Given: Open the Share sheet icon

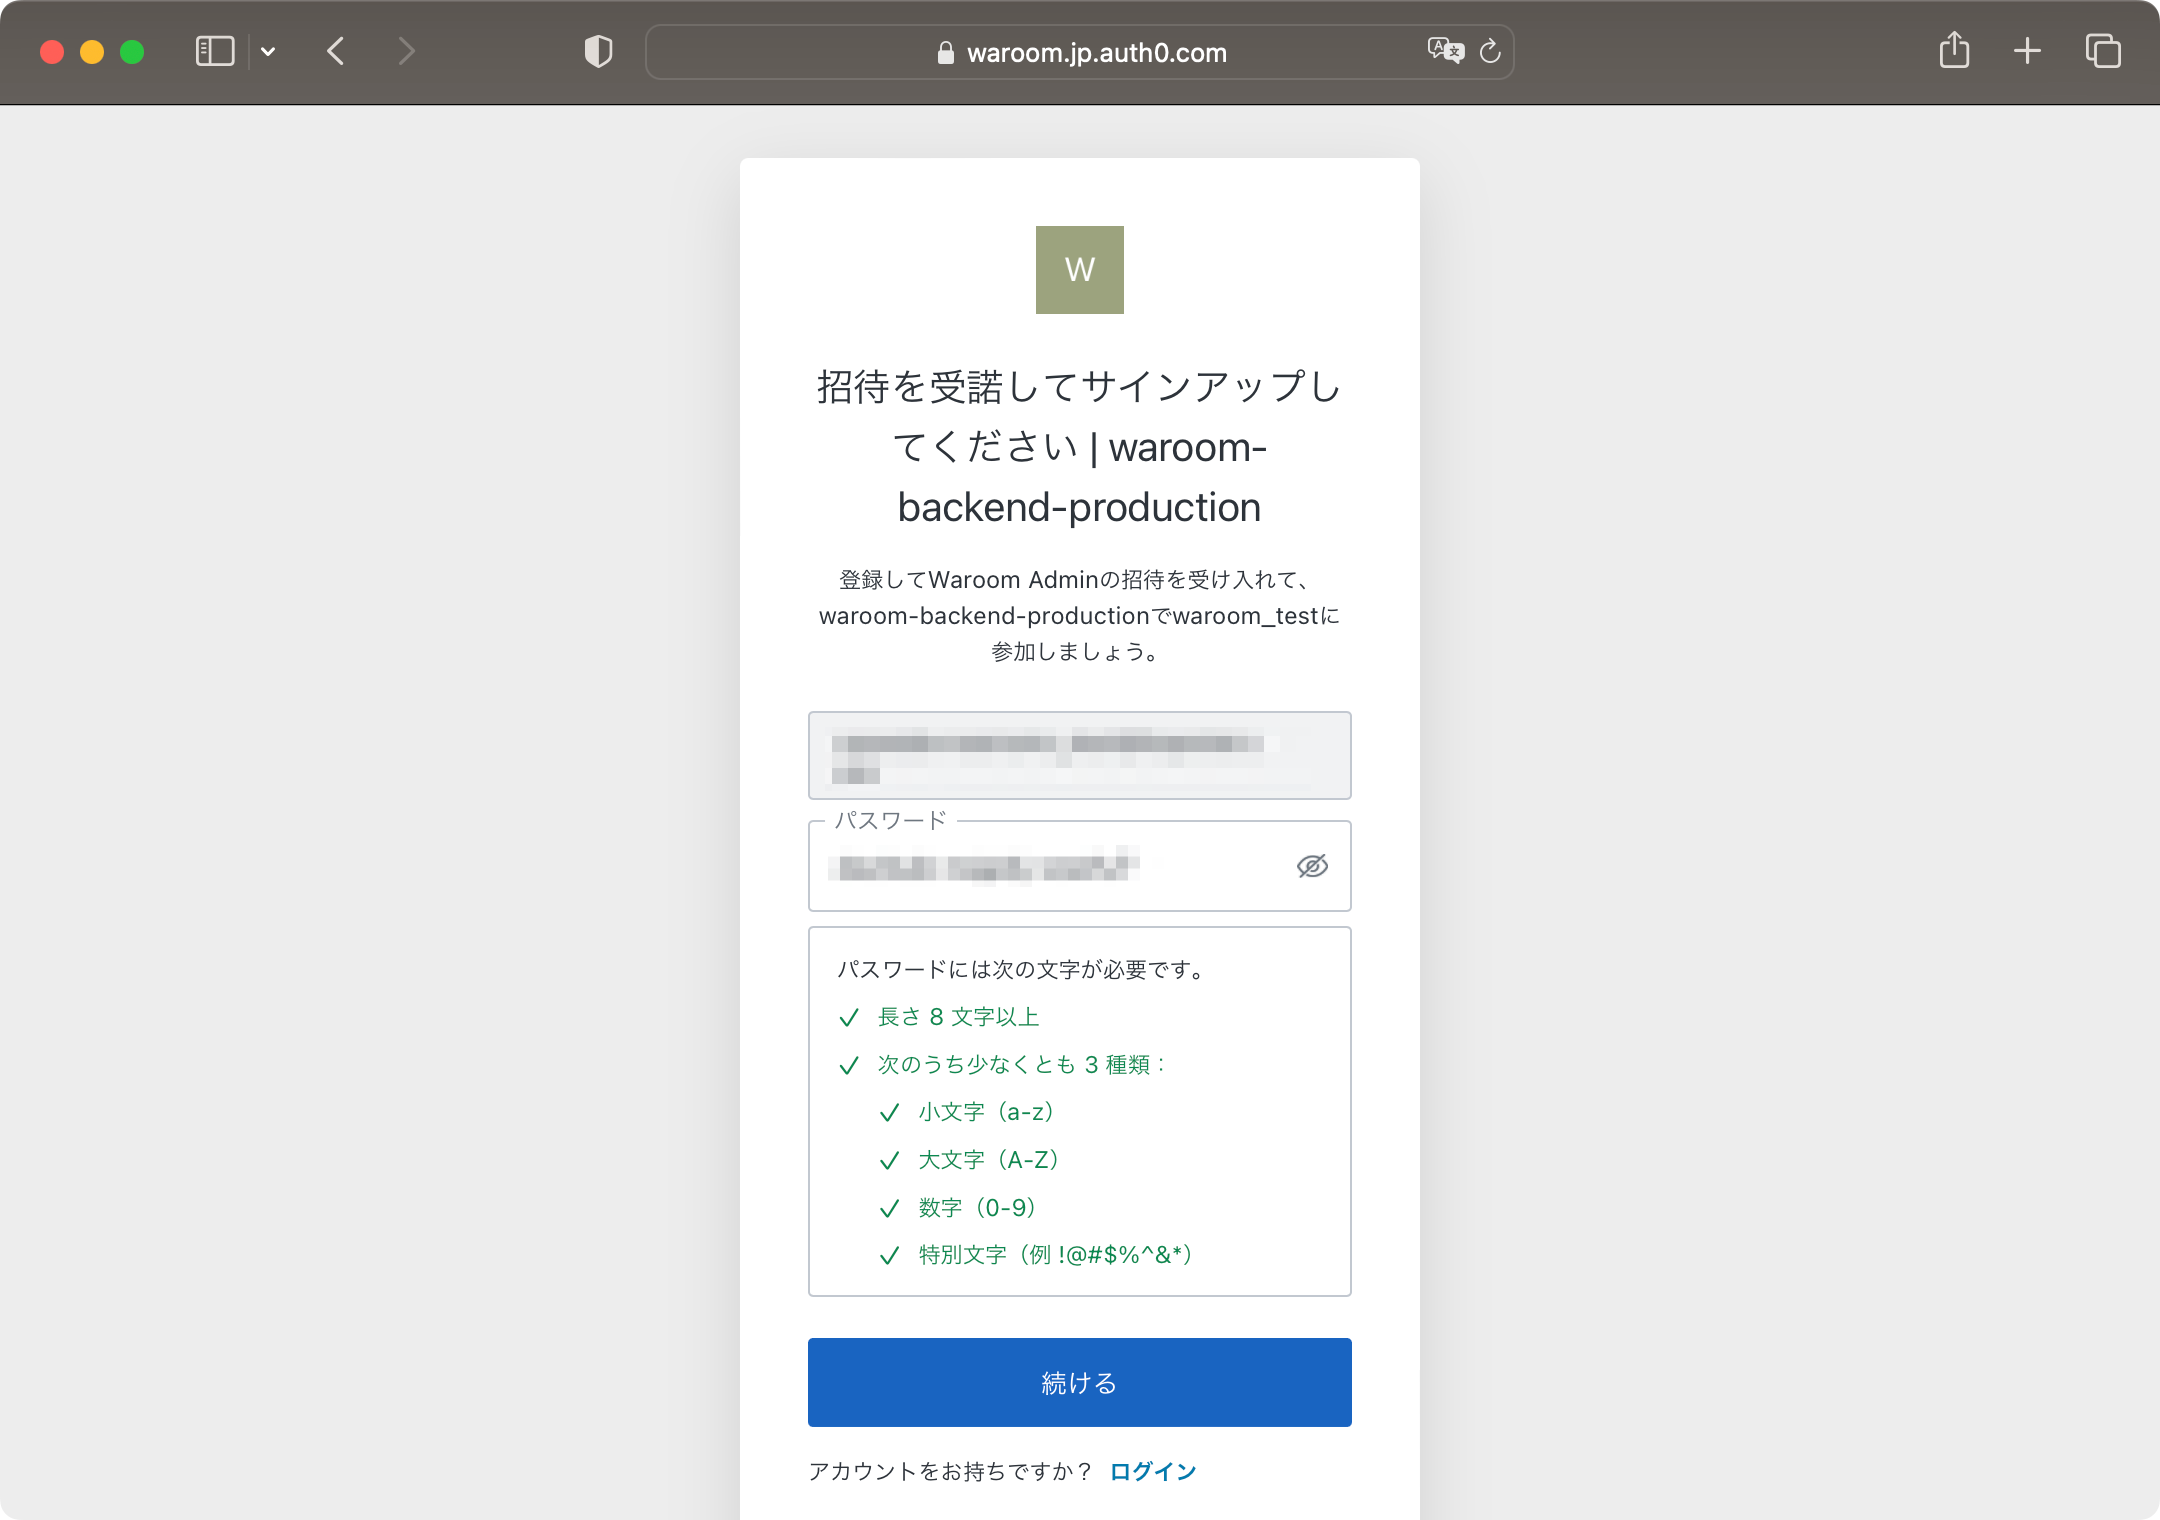Looking at the screenshot, I should [1954, 51].
